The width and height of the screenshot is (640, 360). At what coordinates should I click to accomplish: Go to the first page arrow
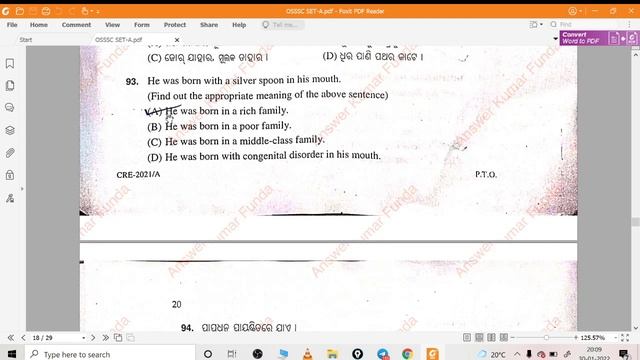coord(11,338)
